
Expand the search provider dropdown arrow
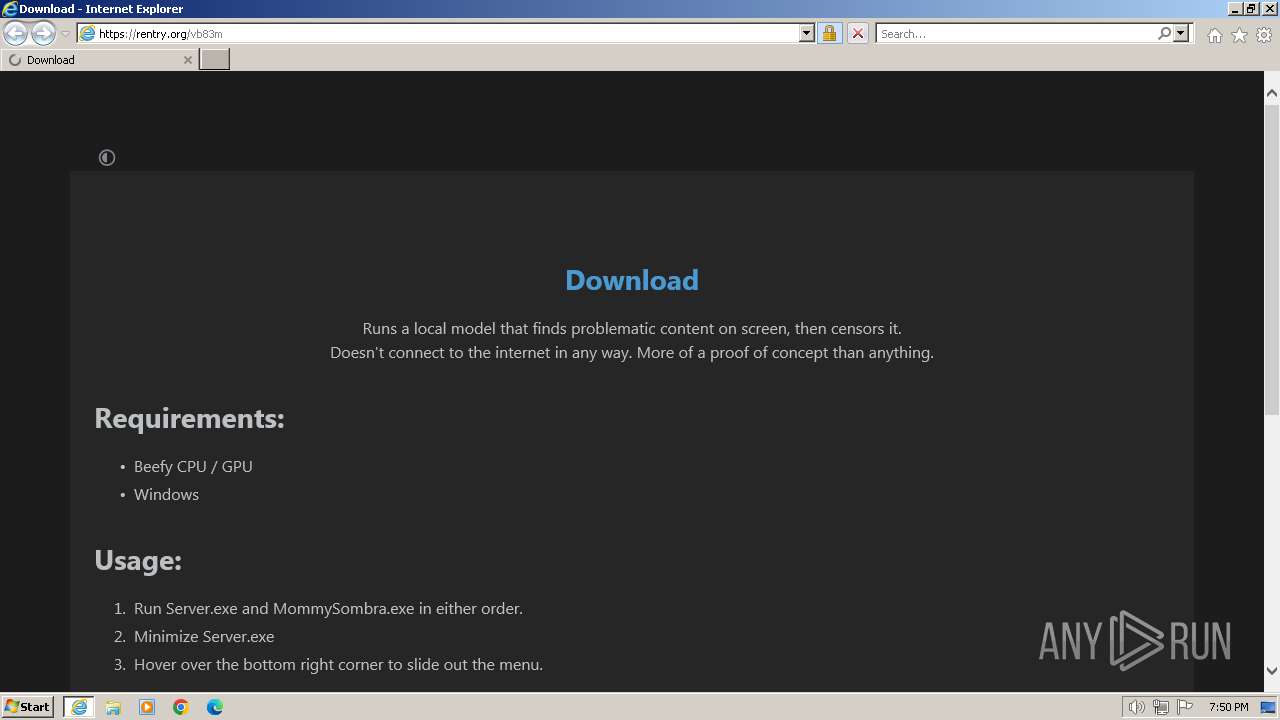[x=1181, y=33]
